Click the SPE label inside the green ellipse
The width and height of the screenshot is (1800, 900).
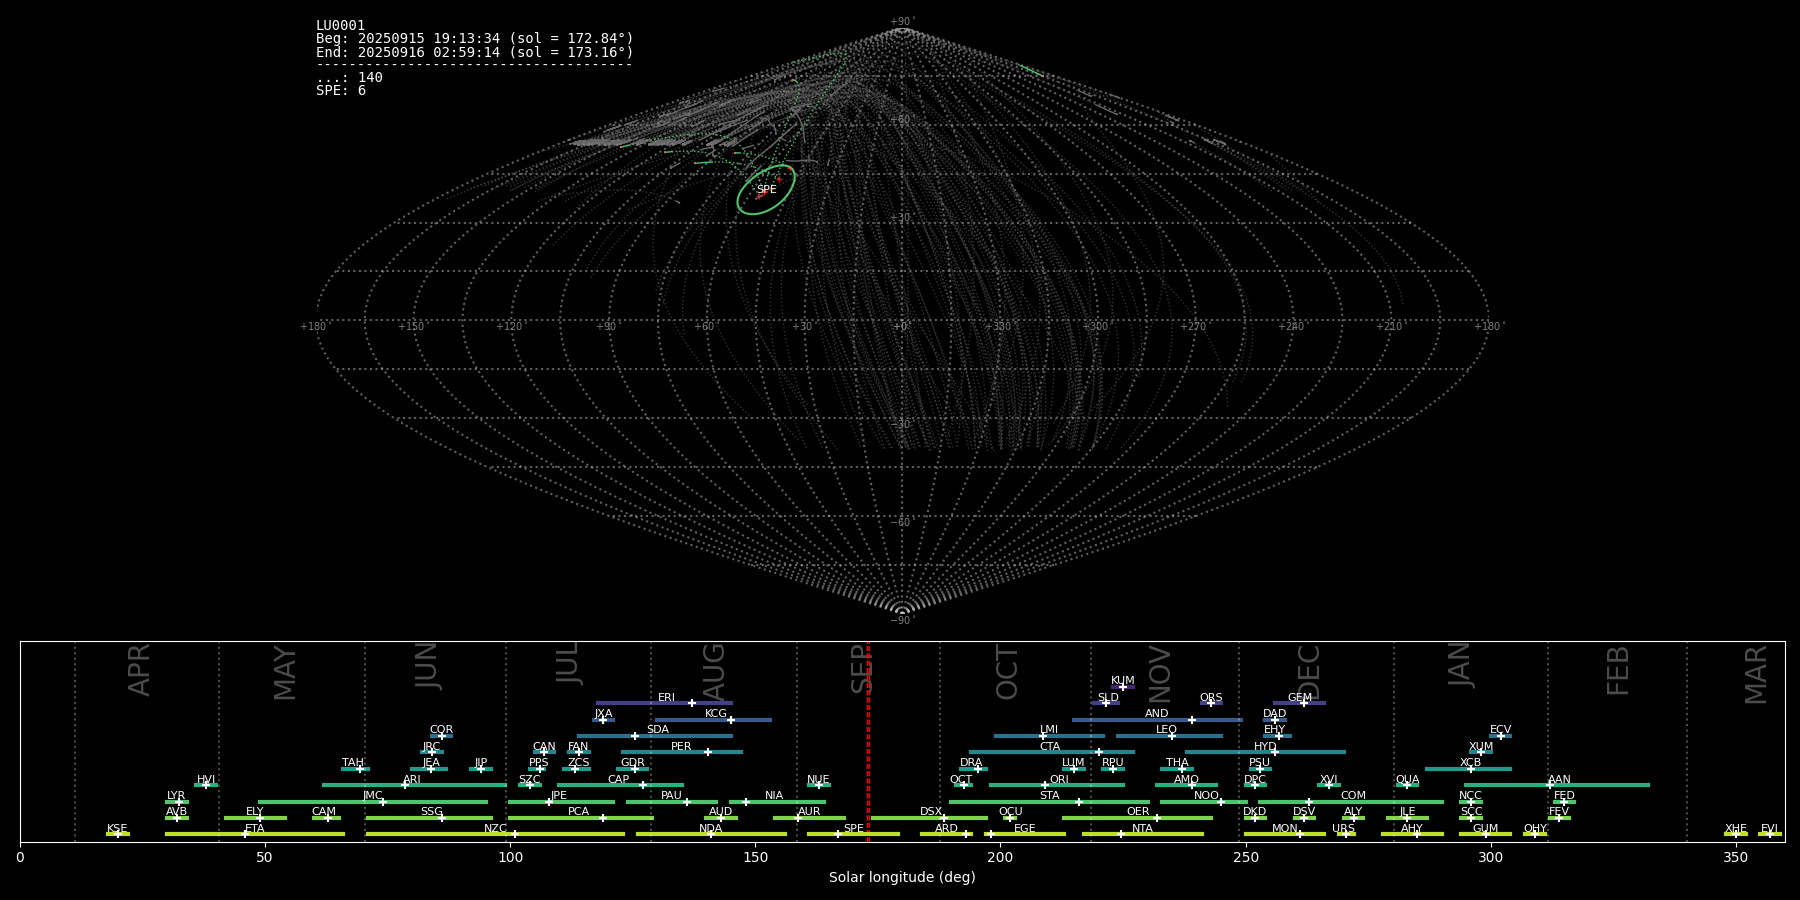pyautogui.click(x=766, y=189)
